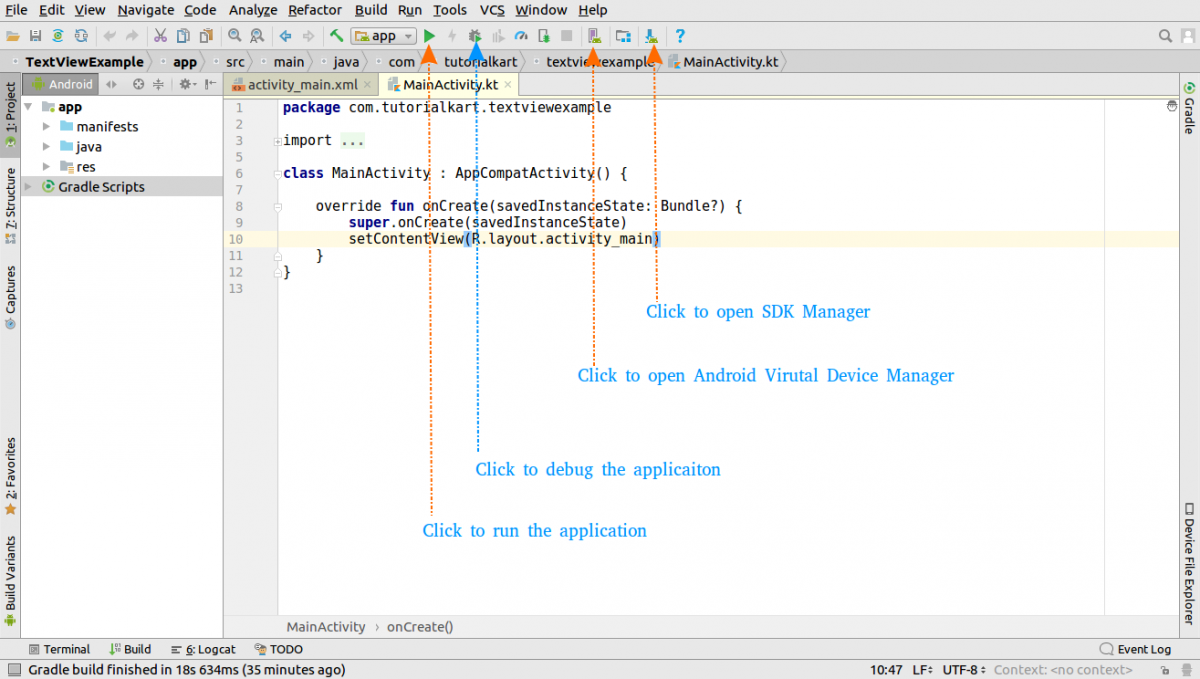The width and height of the screenshot is (1200, 679).
Task: Expand the Gradle Scripts node
Action: tap(29, 187)
